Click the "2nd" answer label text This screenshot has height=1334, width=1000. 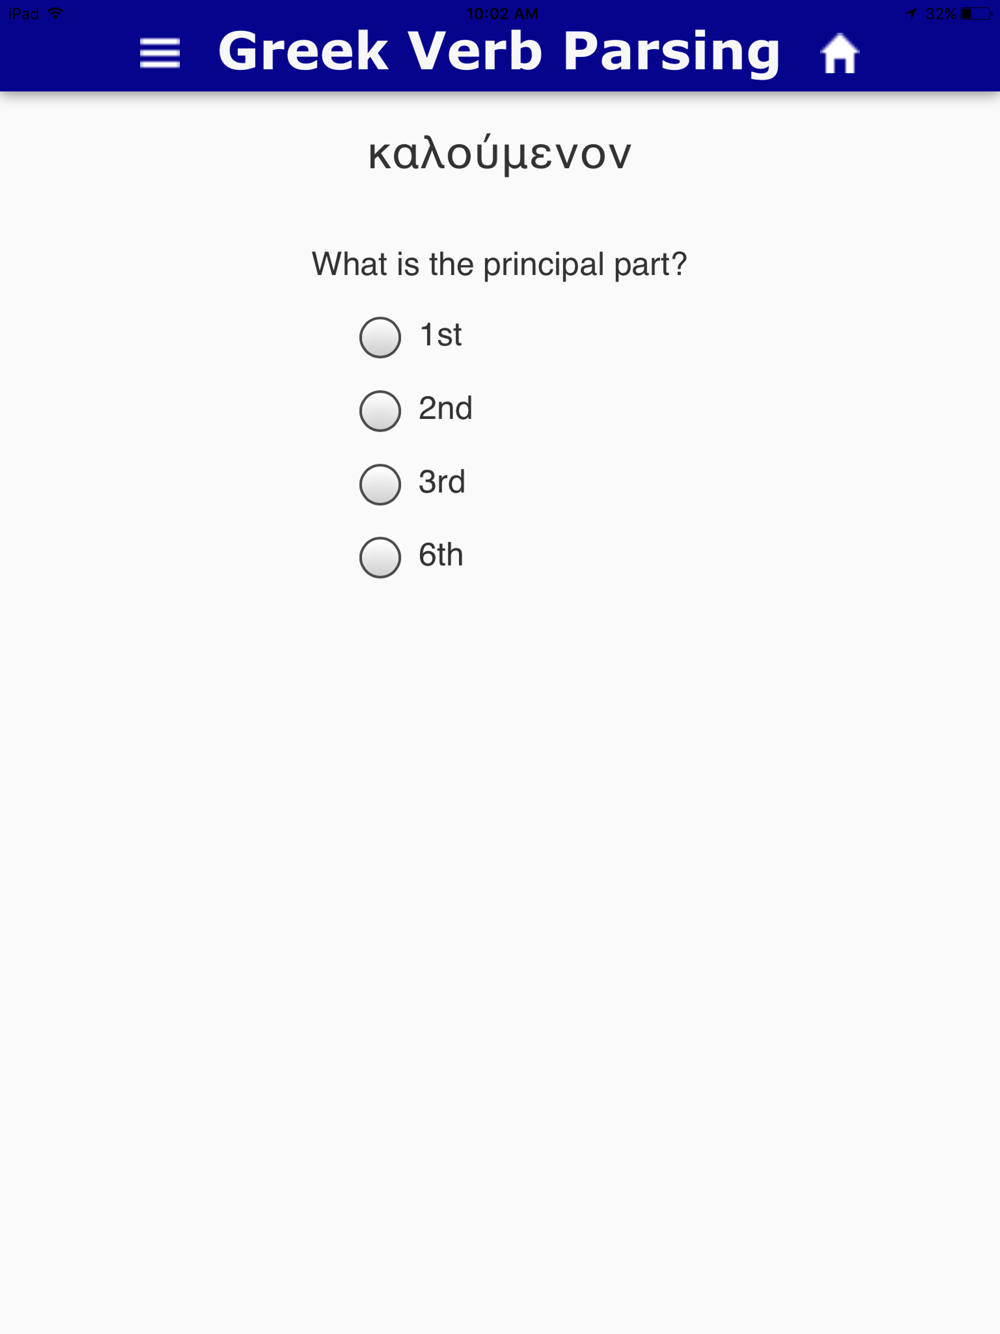[445, 408]
